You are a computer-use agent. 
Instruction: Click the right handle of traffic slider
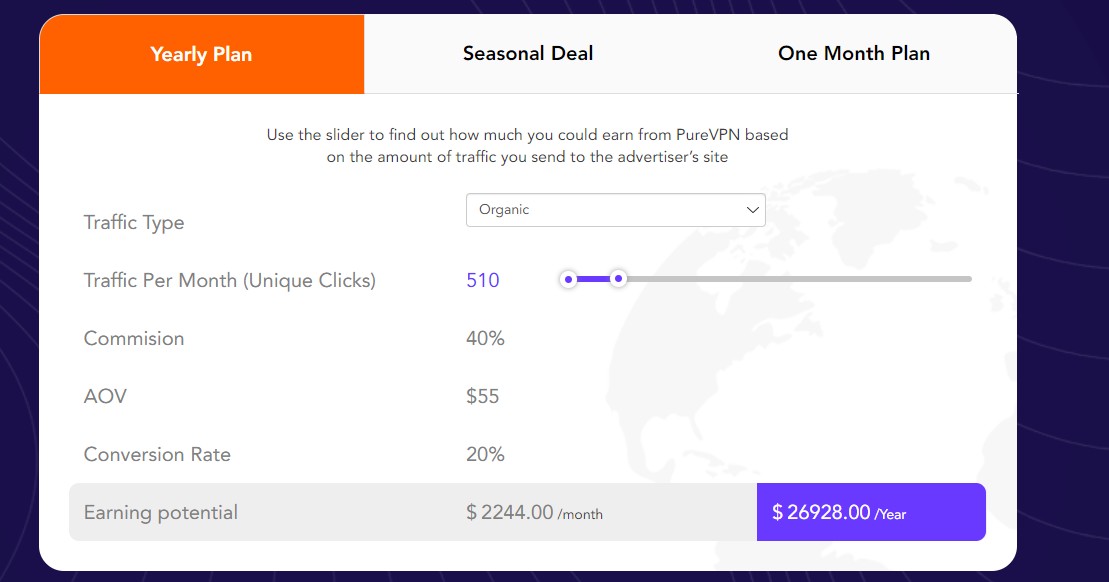click(x=618, y=279)
